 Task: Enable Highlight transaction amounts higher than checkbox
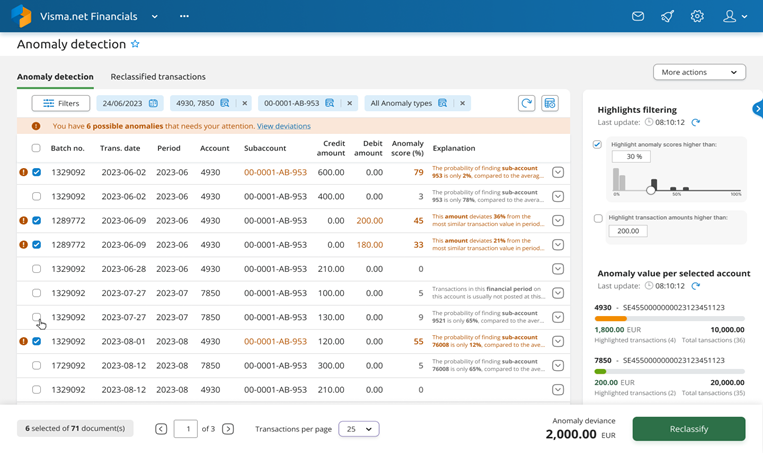tap(598, 218)
